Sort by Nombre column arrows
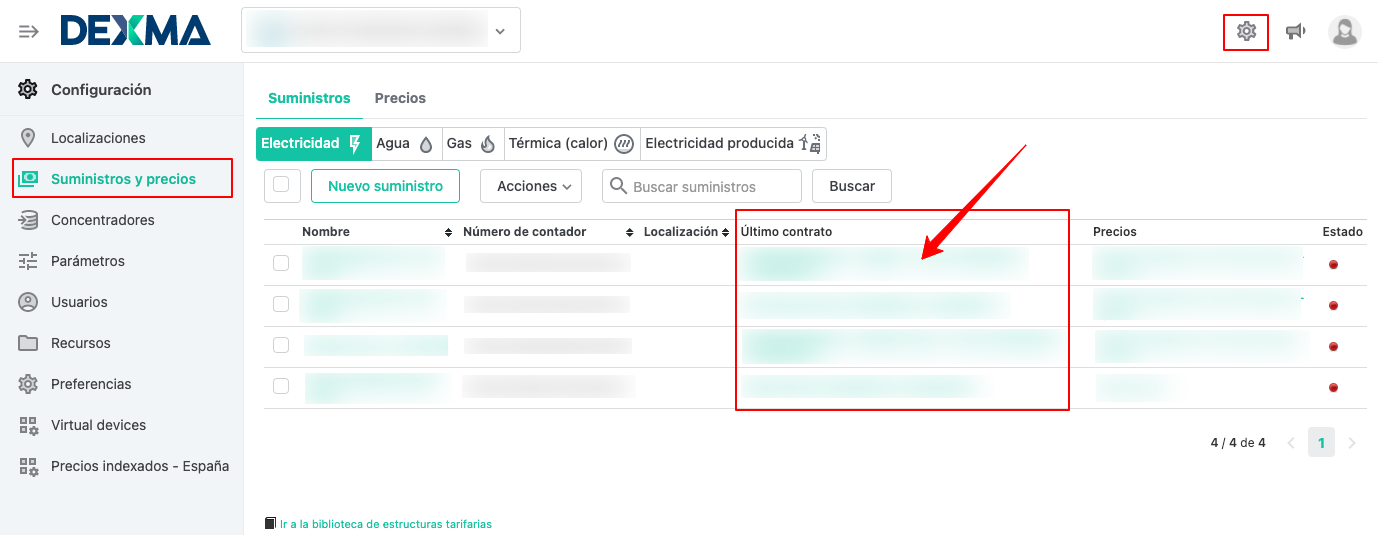 pyautogui.click(x=448, y=232)
